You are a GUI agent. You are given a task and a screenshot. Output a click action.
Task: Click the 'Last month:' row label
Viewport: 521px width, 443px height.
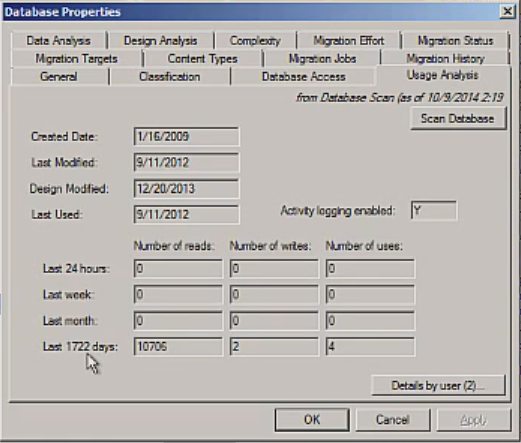70,321
